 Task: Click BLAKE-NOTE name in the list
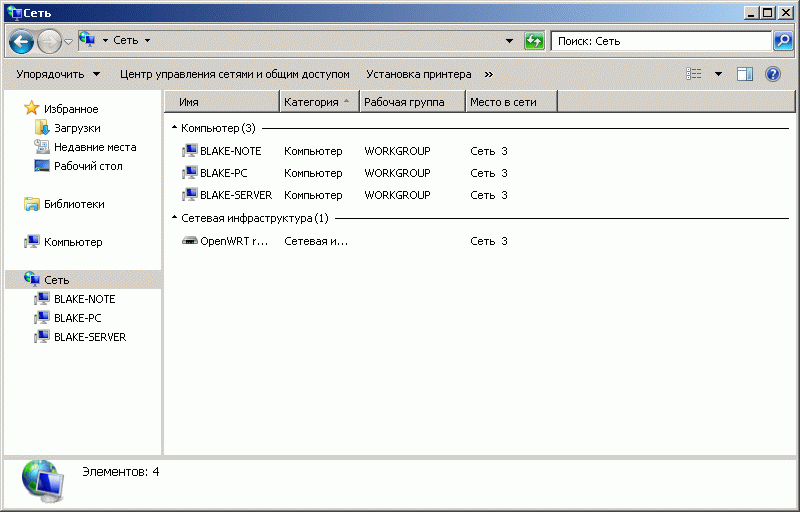(231, 151)
